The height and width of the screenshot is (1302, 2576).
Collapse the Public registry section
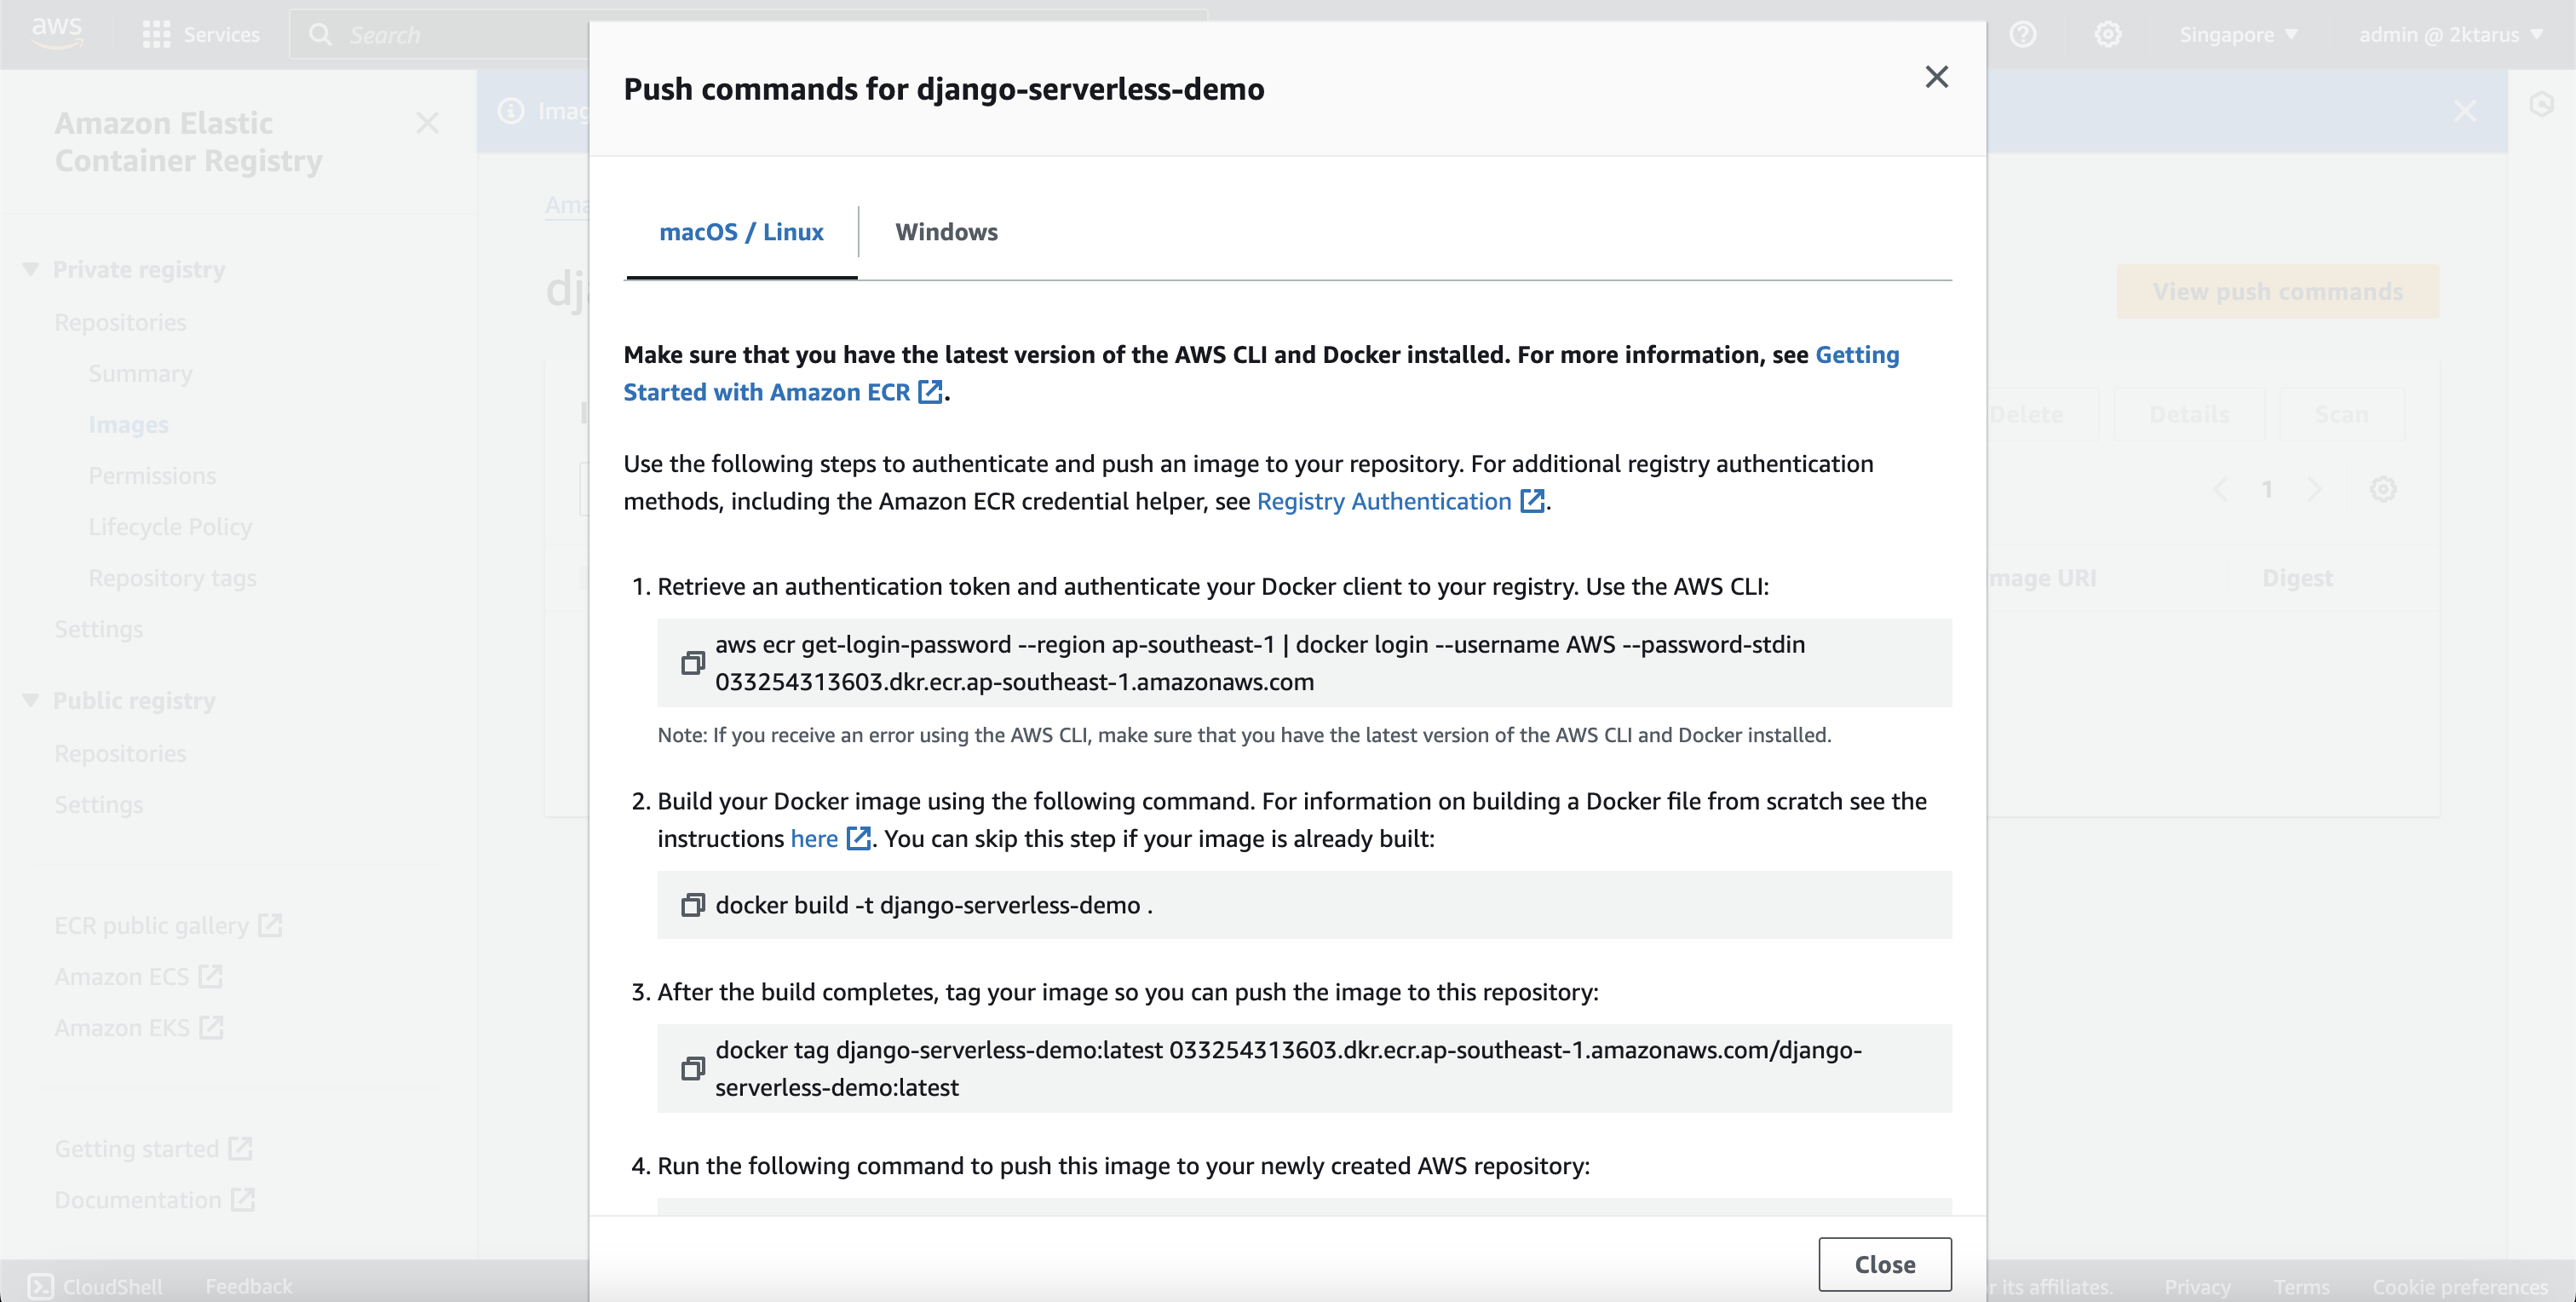point(31,700)
